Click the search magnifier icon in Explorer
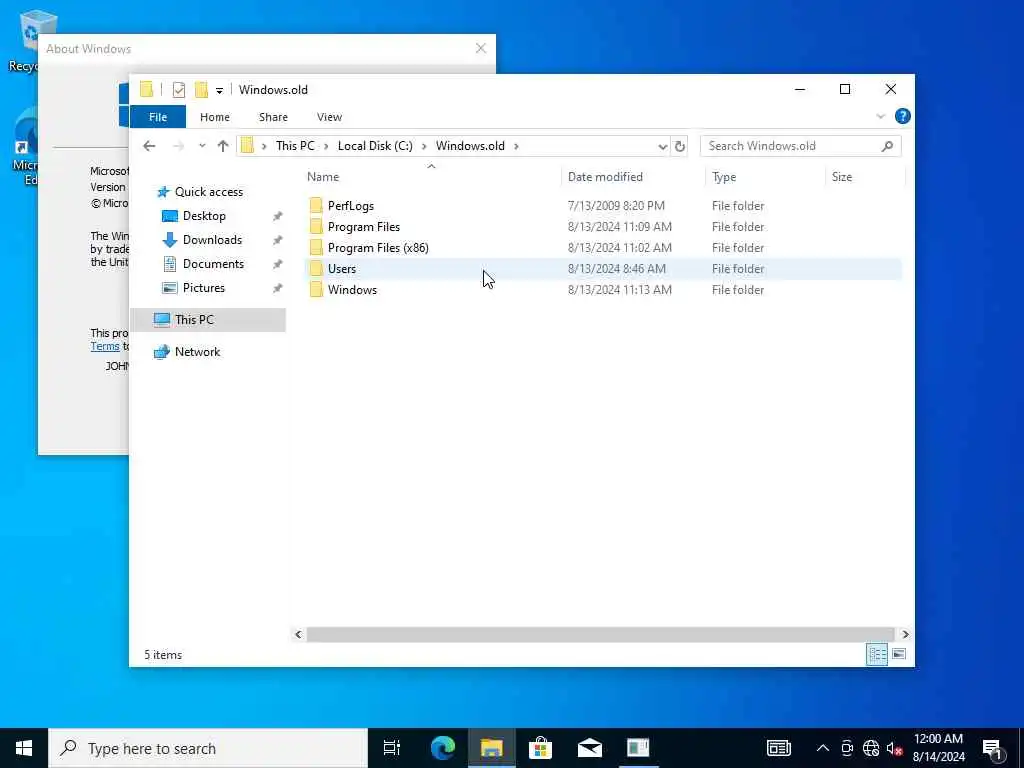The width and height of the screenshot is (1024, 768). [887, 146]
